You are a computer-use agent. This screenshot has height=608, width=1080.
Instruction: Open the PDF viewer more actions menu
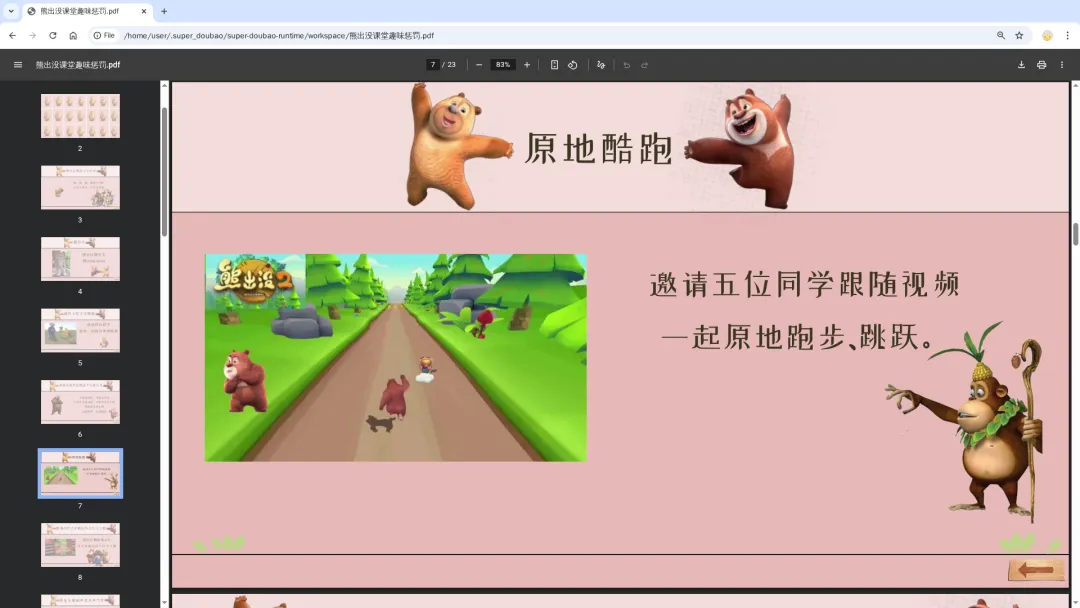[x=1062, y=65]
